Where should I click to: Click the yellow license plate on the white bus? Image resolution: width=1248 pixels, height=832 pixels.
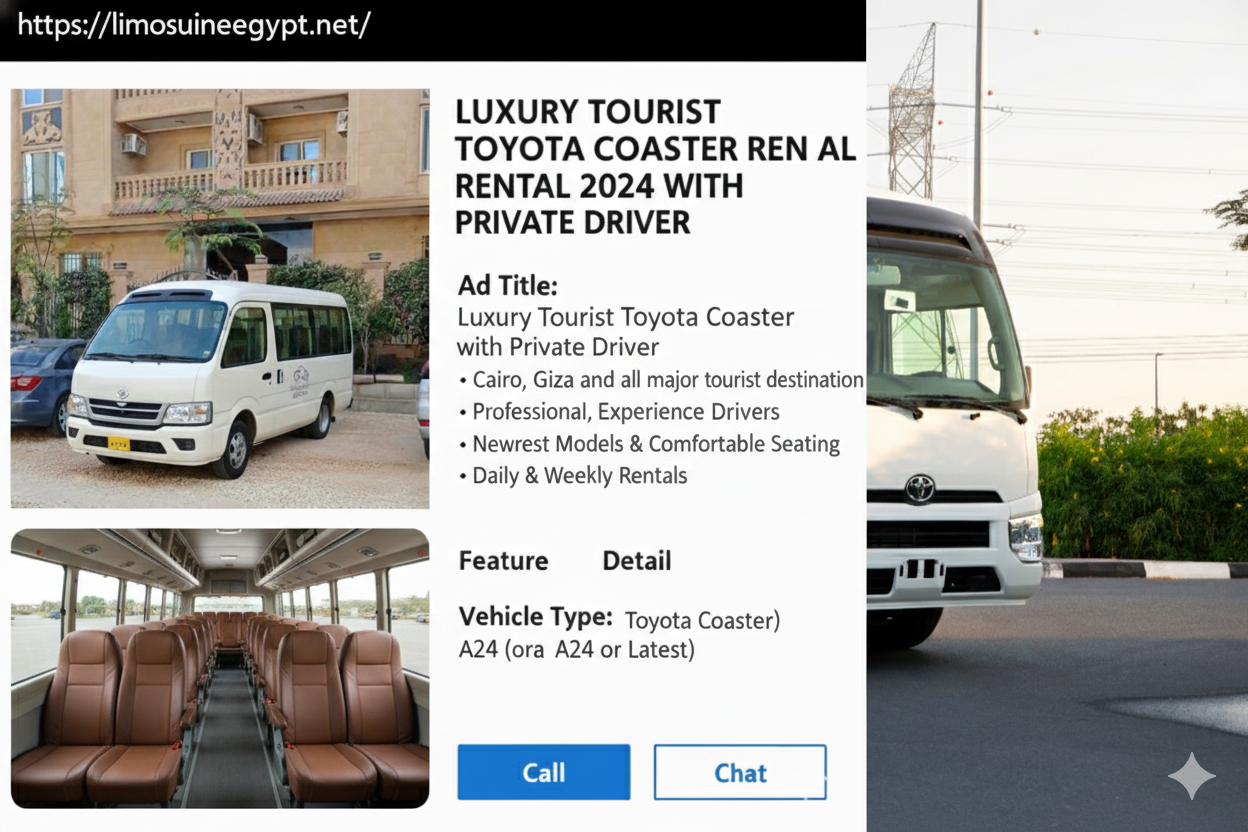119,443
